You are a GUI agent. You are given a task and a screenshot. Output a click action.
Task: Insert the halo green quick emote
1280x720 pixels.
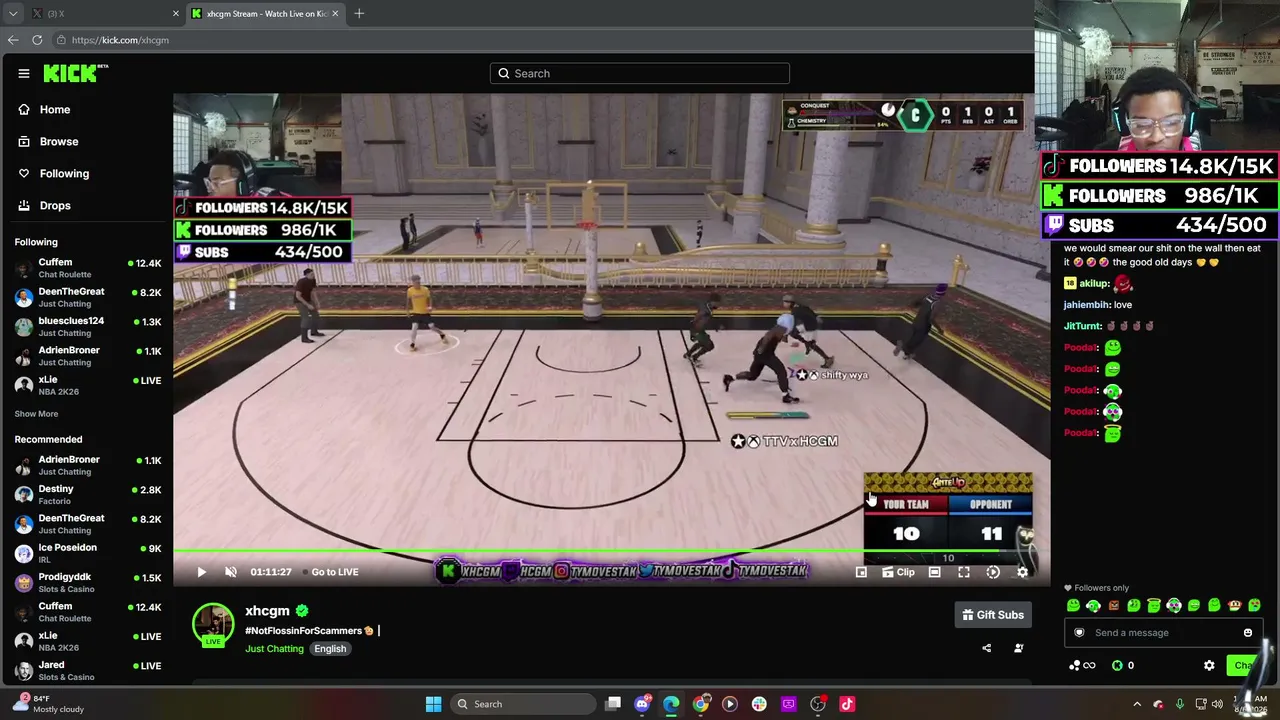coord(1153,605)
